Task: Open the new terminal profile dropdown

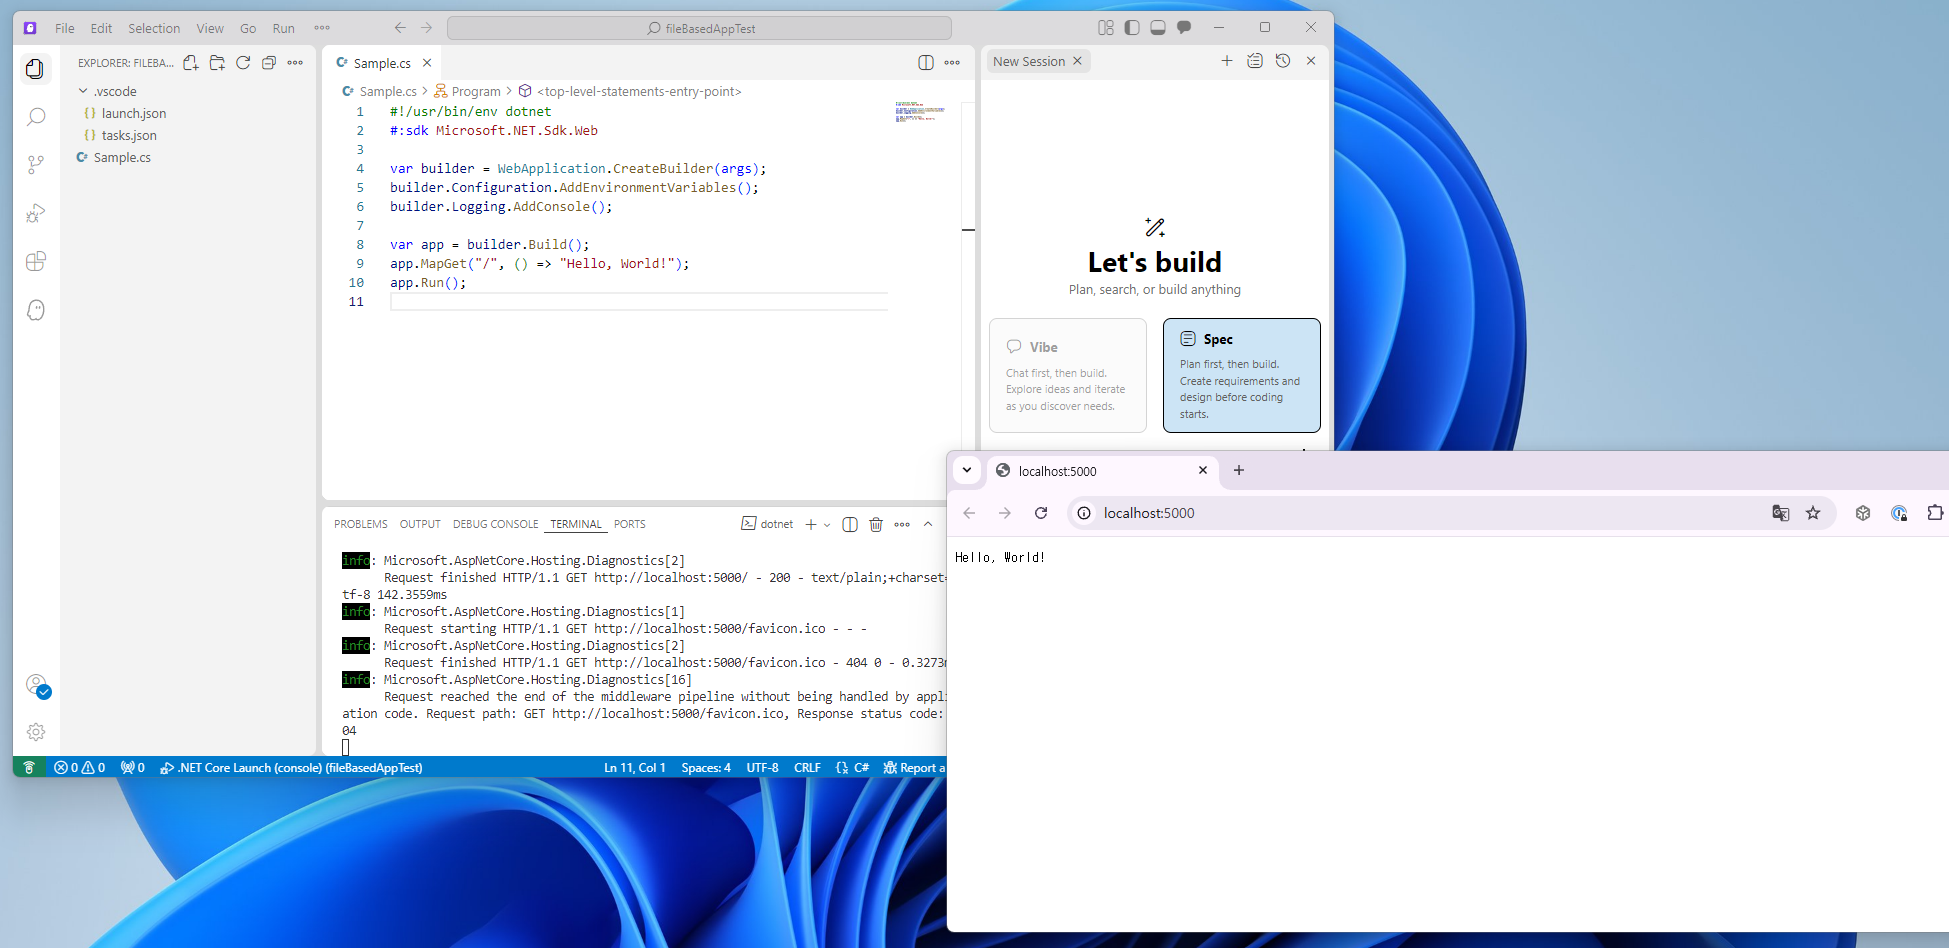Action: 827,525
